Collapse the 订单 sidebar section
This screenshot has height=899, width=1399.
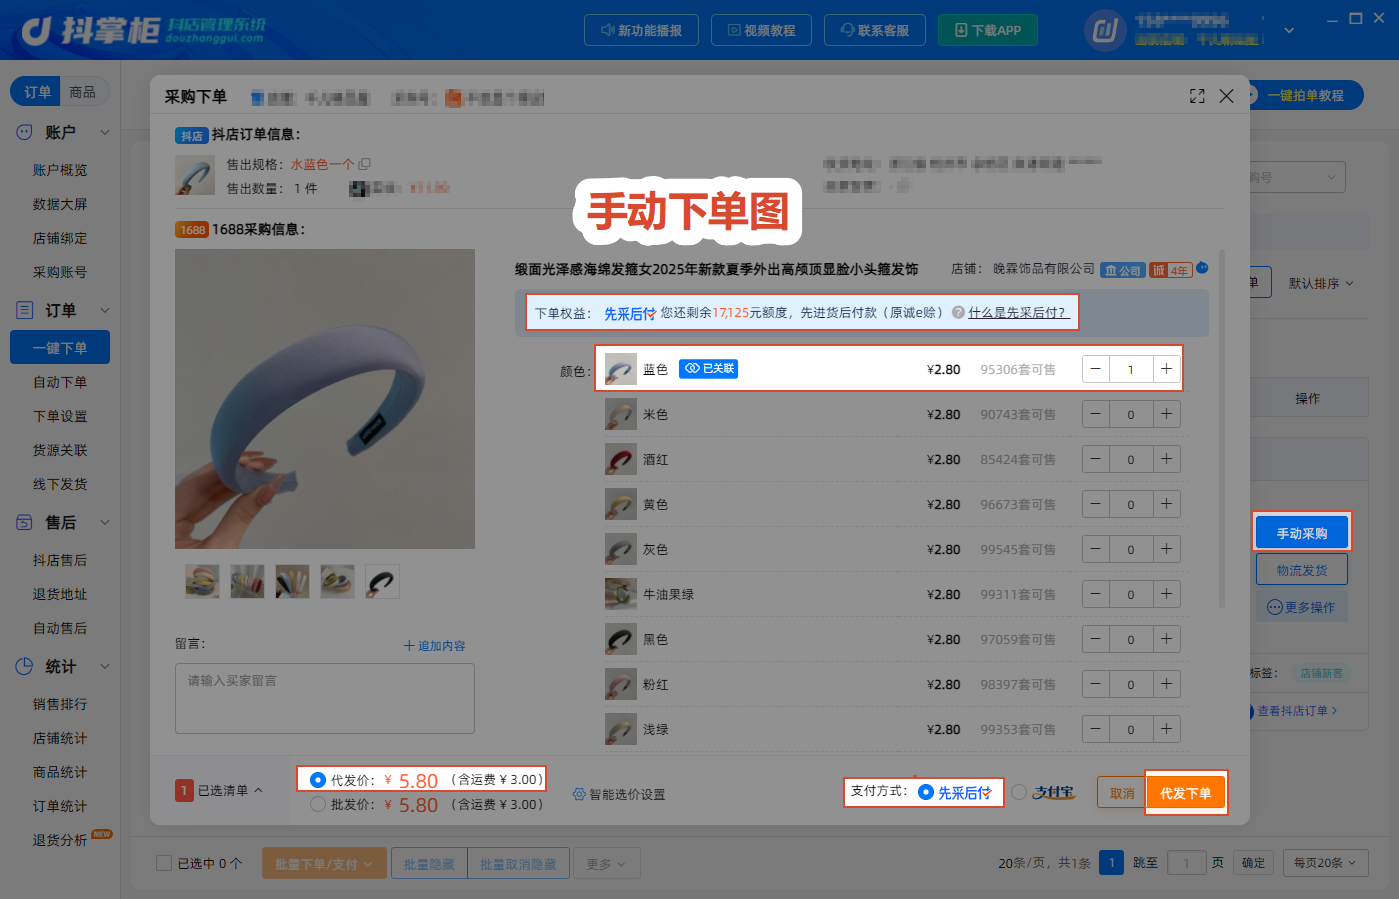[105, 310]
